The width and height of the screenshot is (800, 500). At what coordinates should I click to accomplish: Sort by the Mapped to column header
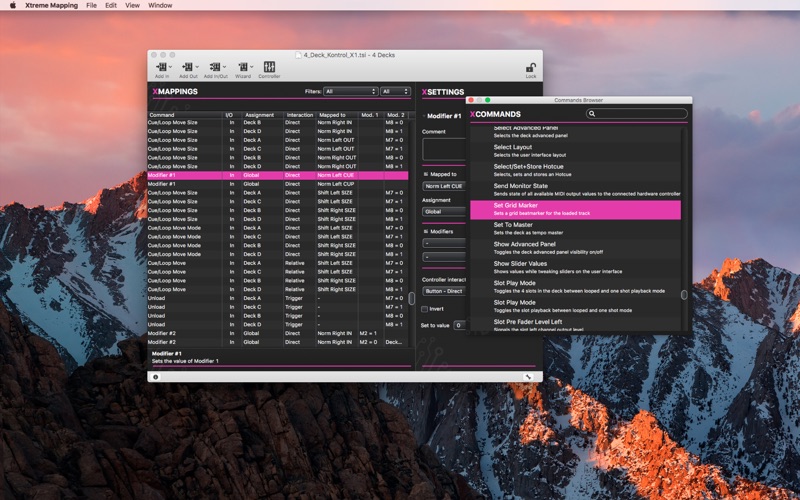point(336,115)
